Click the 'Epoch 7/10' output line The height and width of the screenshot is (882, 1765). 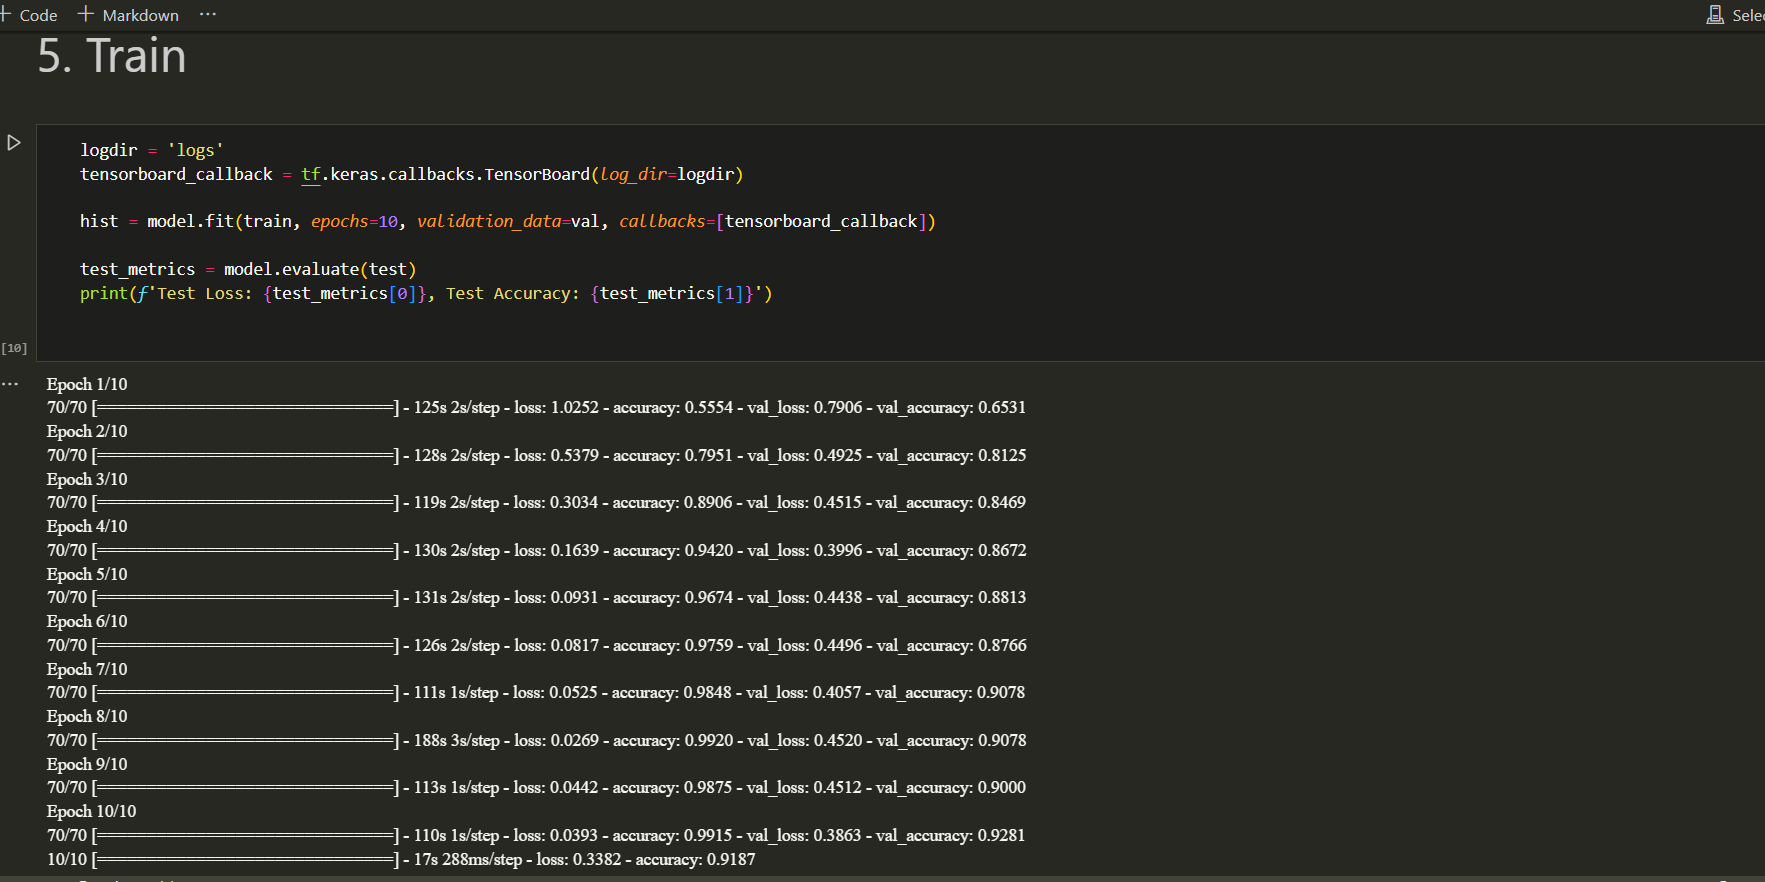[87, 669]
